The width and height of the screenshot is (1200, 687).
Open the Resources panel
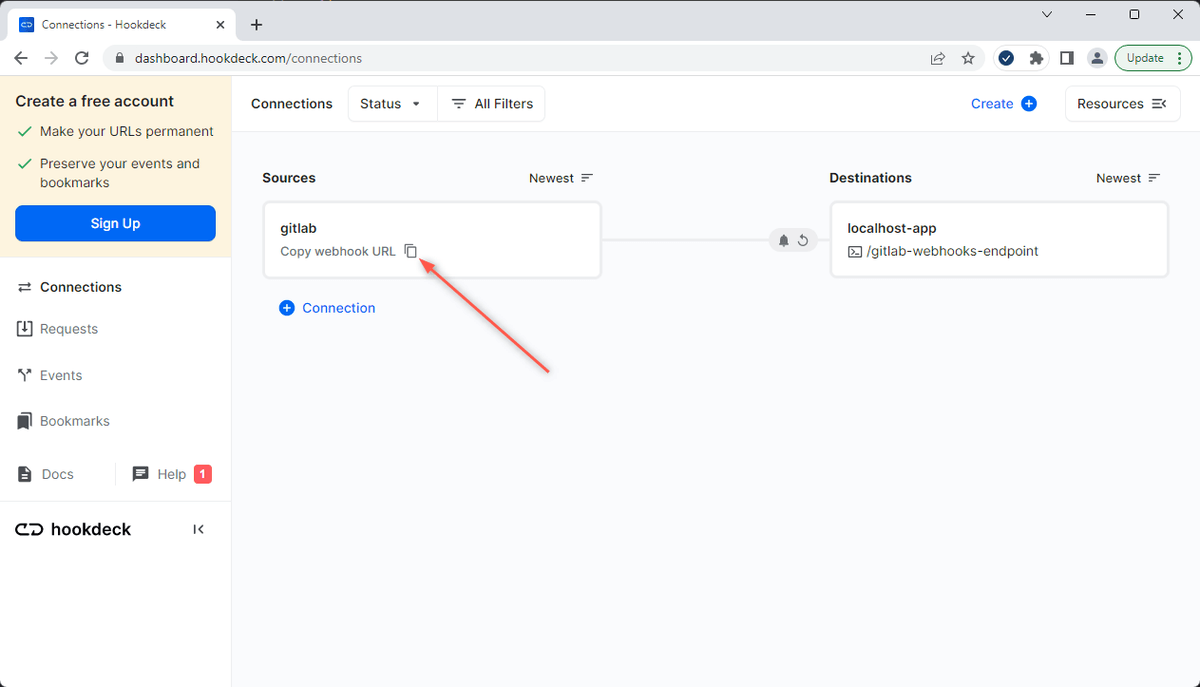pos(1122,103)
